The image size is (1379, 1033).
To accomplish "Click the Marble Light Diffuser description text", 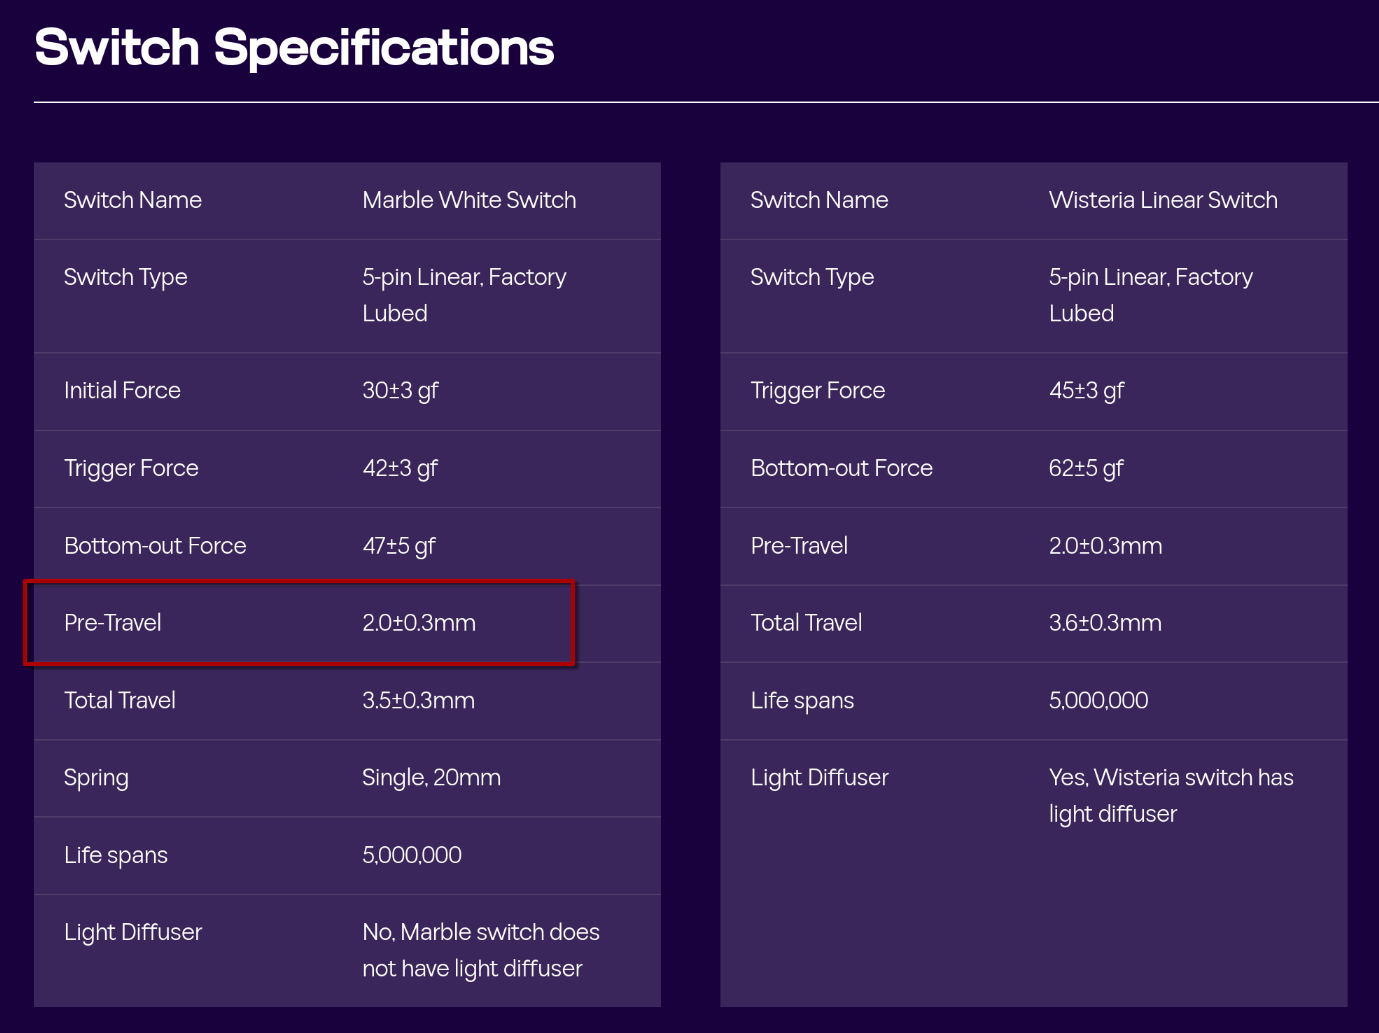I will coord(481,950).
